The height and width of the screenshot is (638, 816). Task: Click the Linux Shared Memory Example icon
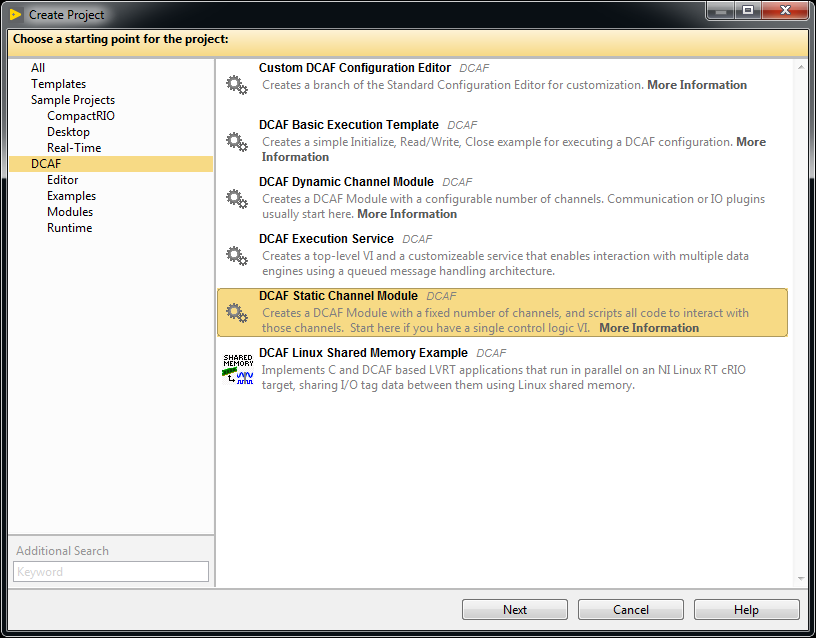tap(237, 369)
